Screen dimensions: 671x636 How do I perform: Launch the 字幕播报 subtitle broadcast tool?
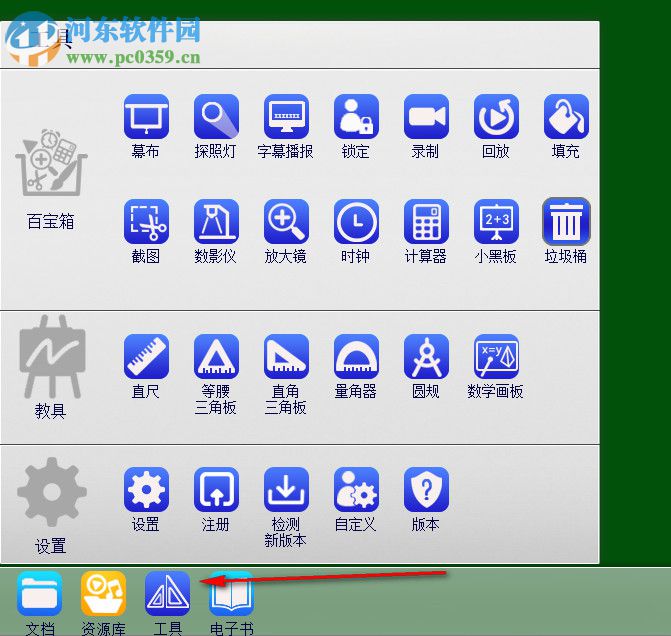(x=286, y=116)
